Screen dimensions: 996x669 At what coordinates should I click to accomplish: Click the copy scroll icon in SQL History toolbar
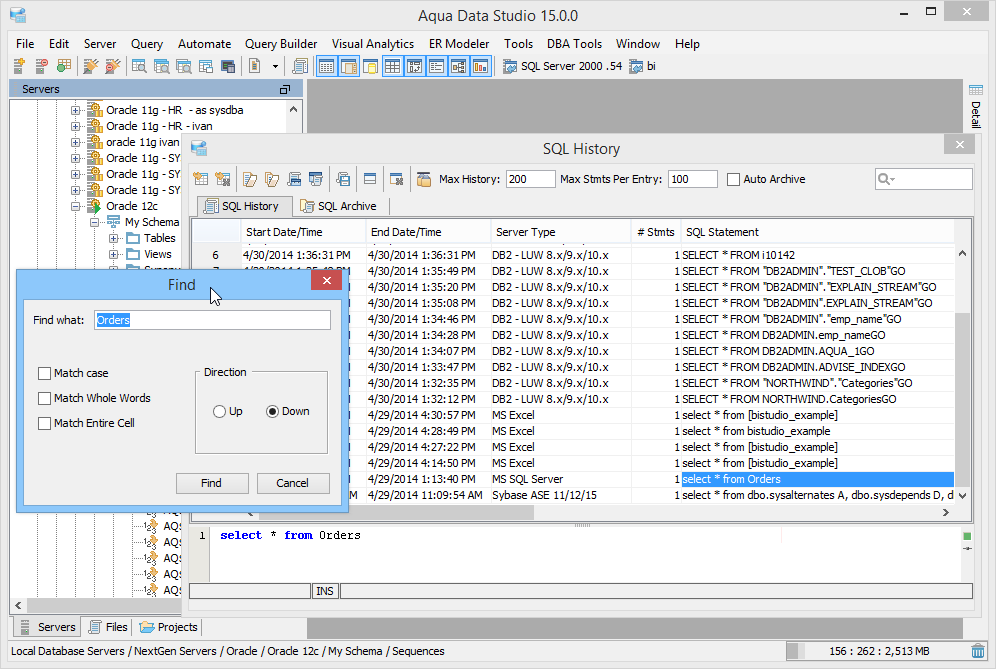[343, 179]
